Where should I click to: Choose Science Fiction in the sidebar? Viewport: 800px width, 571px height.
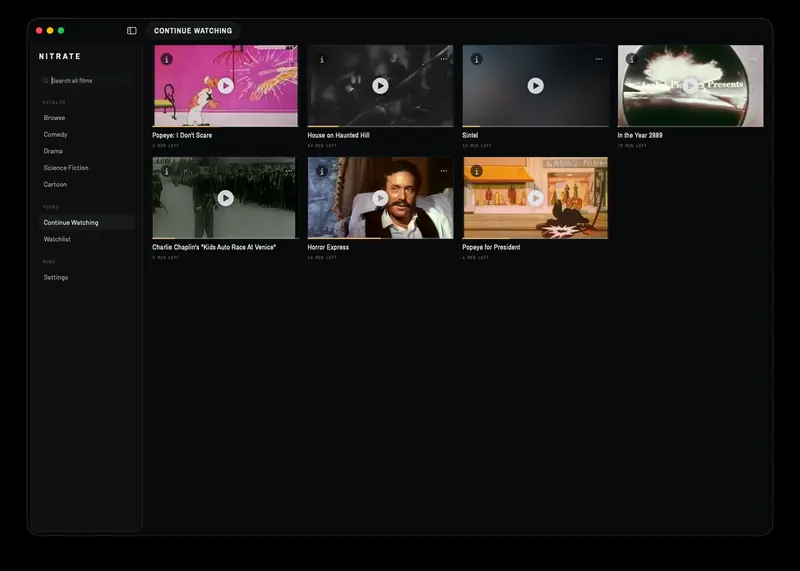[86, 168]
